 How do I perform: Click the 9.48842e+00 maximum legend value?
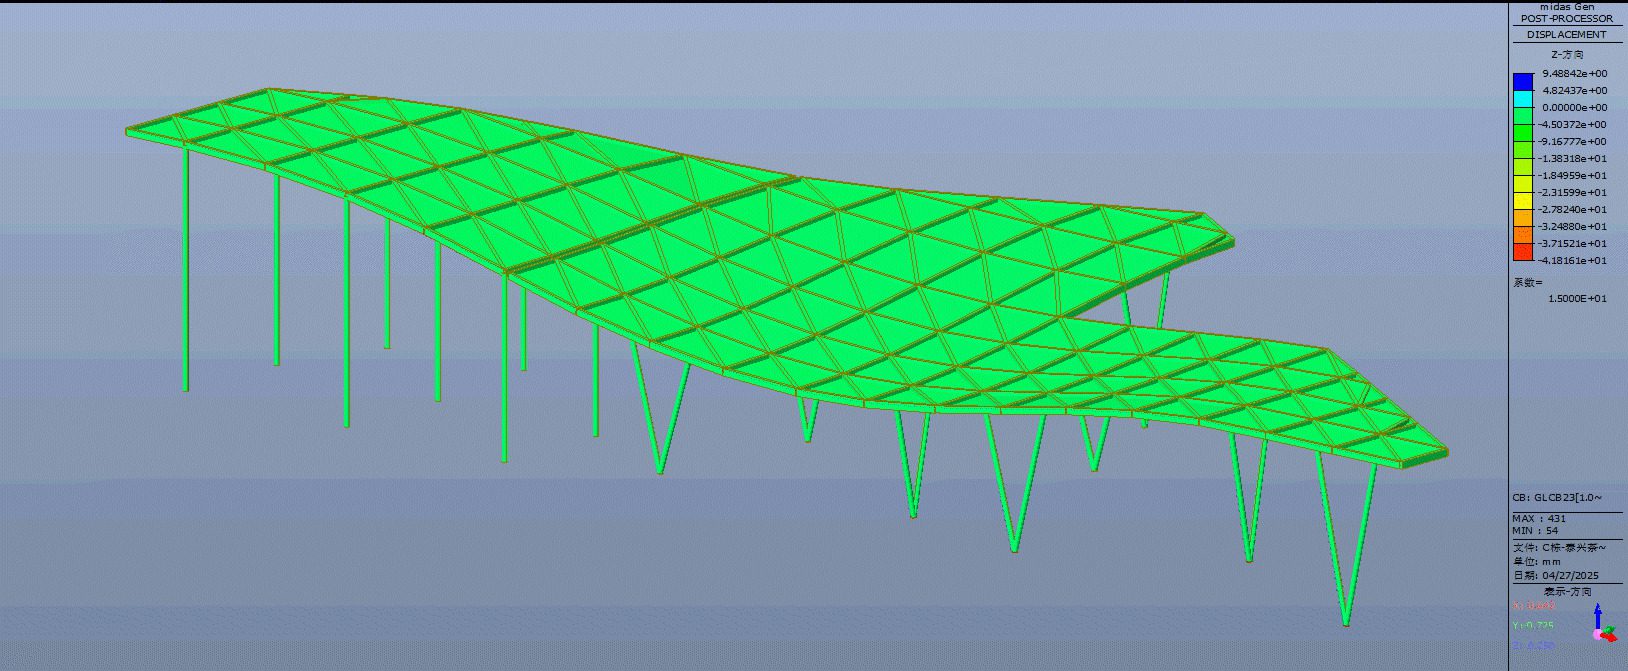click(x=1574, y=74)
